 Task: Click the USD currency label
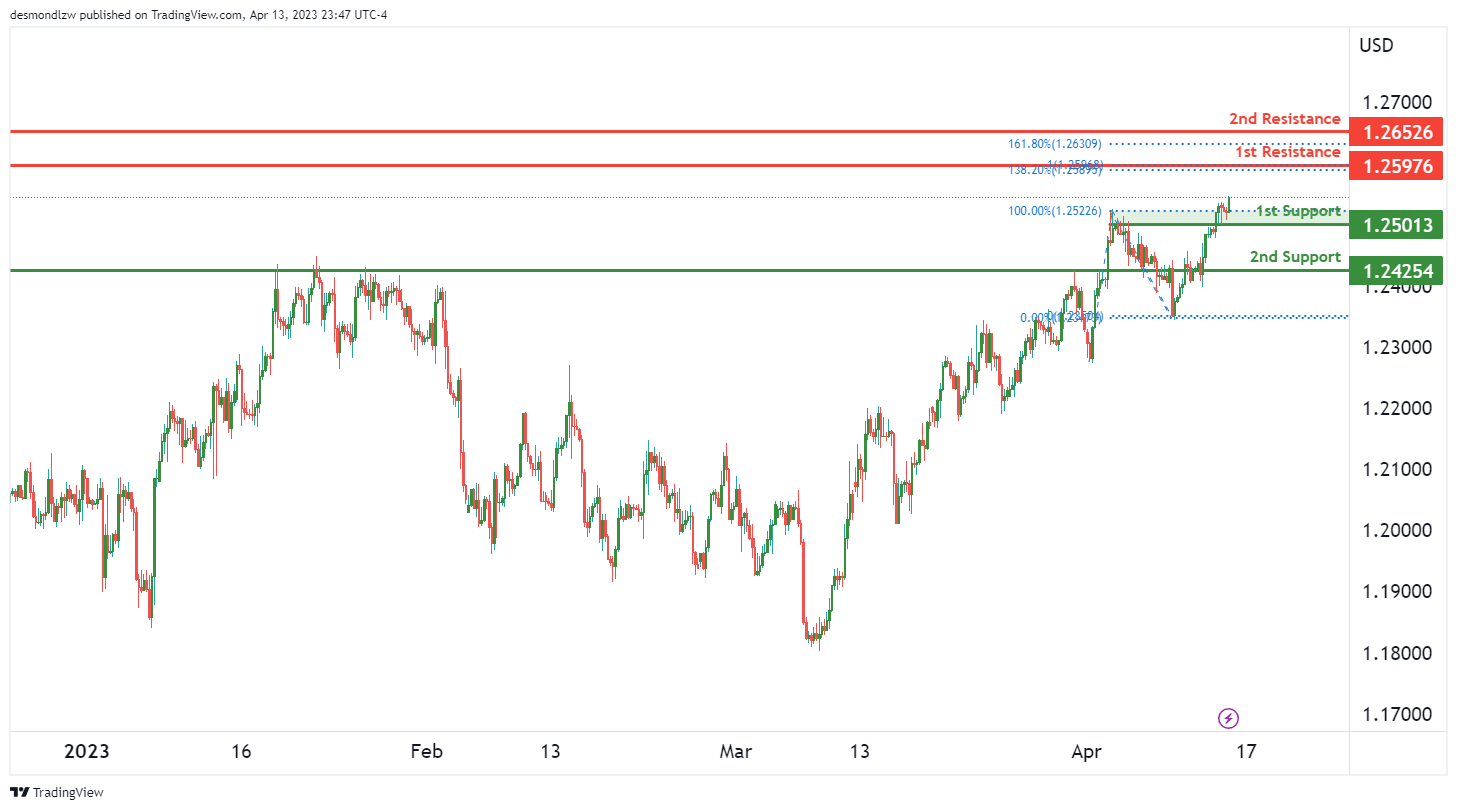1376,45
